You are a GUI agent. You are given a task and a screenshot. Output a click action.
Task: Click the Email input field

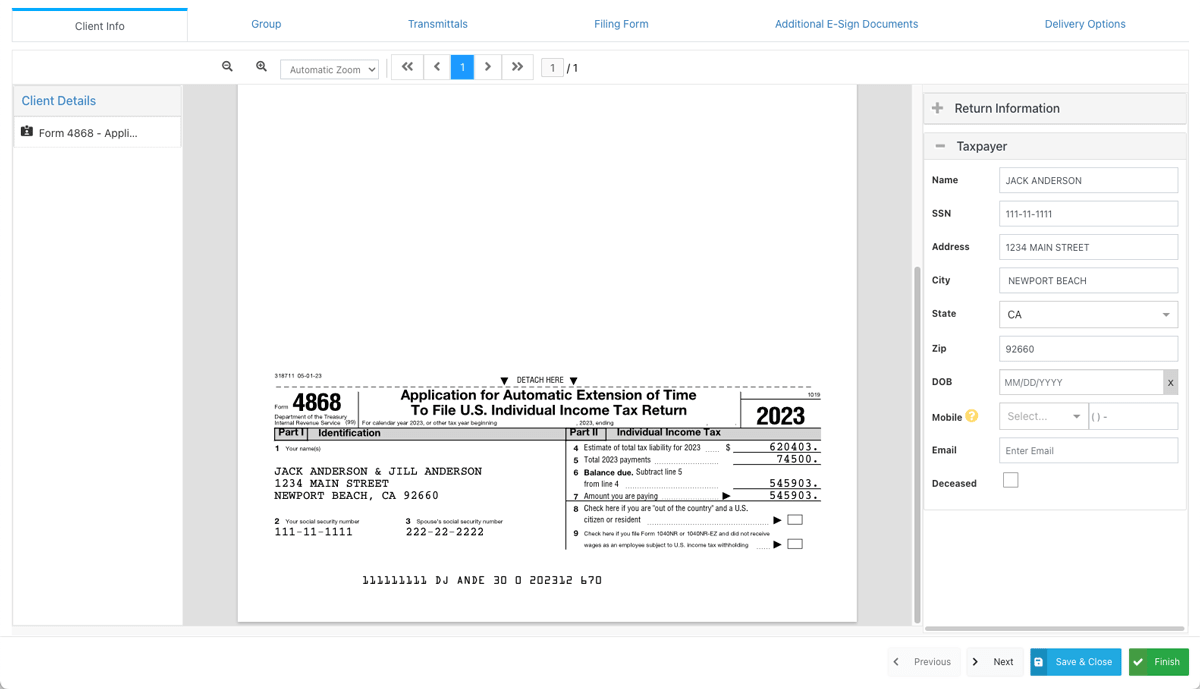[1088, 451]
